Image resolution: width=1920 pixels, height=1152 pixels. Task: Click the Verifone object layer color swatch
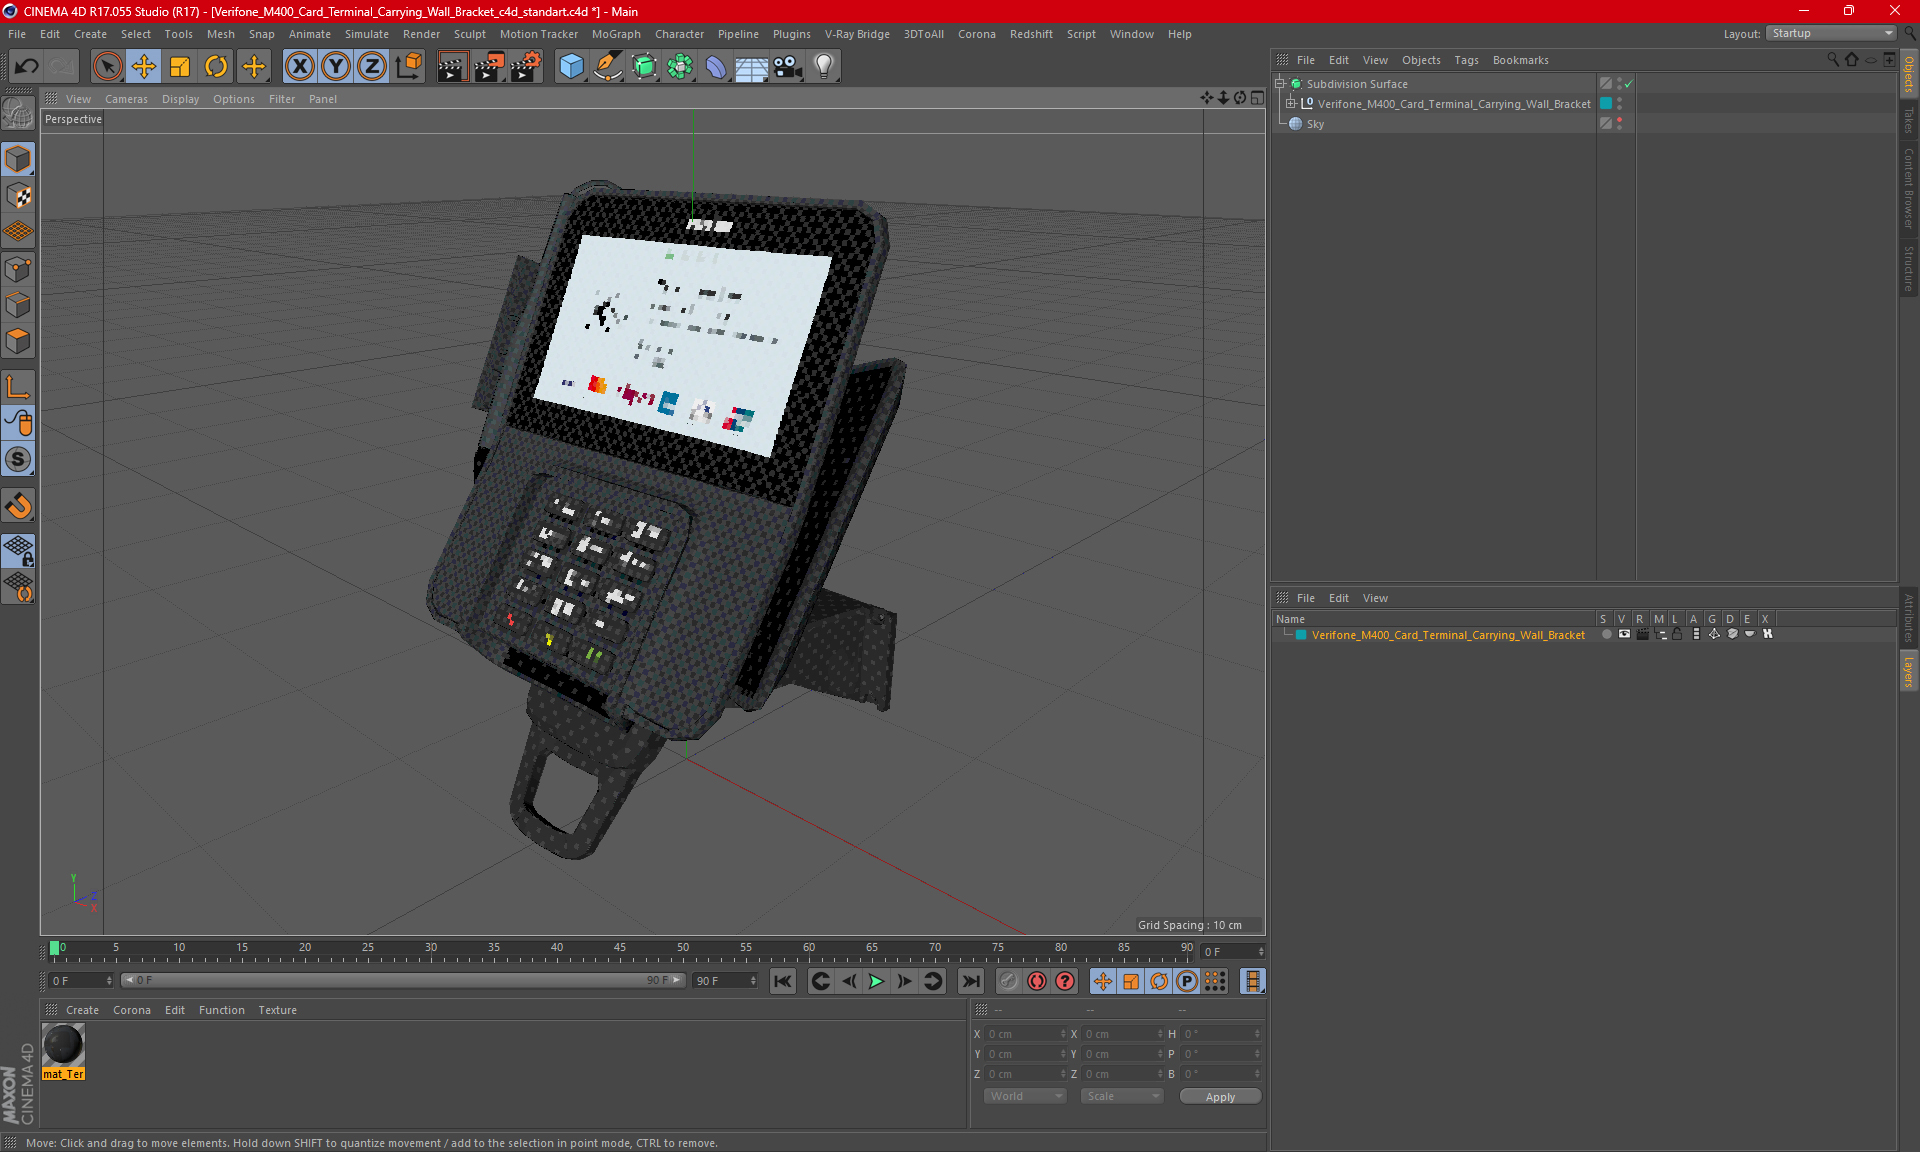tap(1606, 104)
